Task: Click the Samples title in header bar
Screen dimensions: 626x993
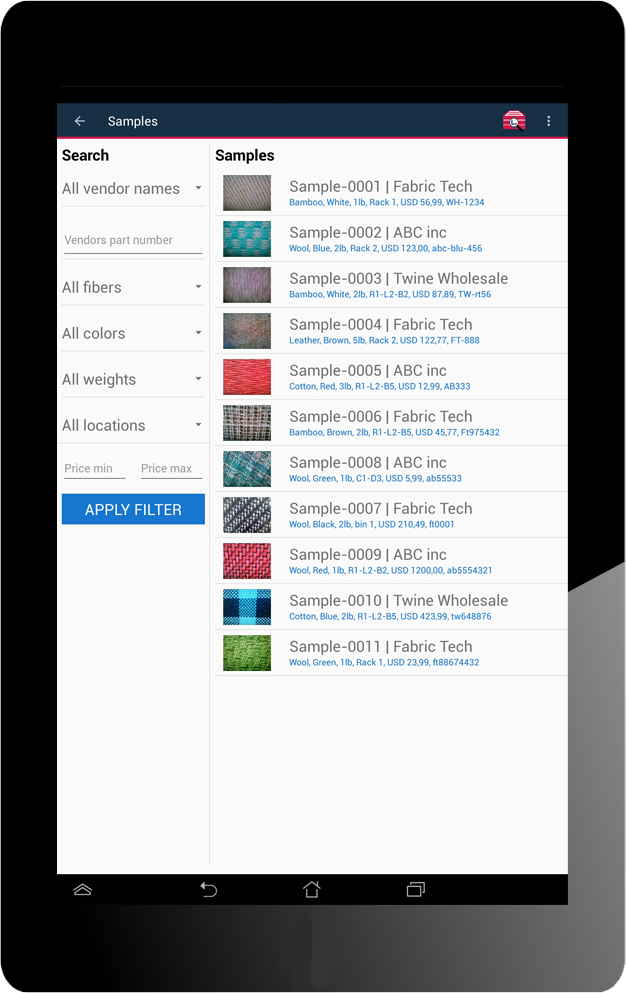Action: [132, 121]
